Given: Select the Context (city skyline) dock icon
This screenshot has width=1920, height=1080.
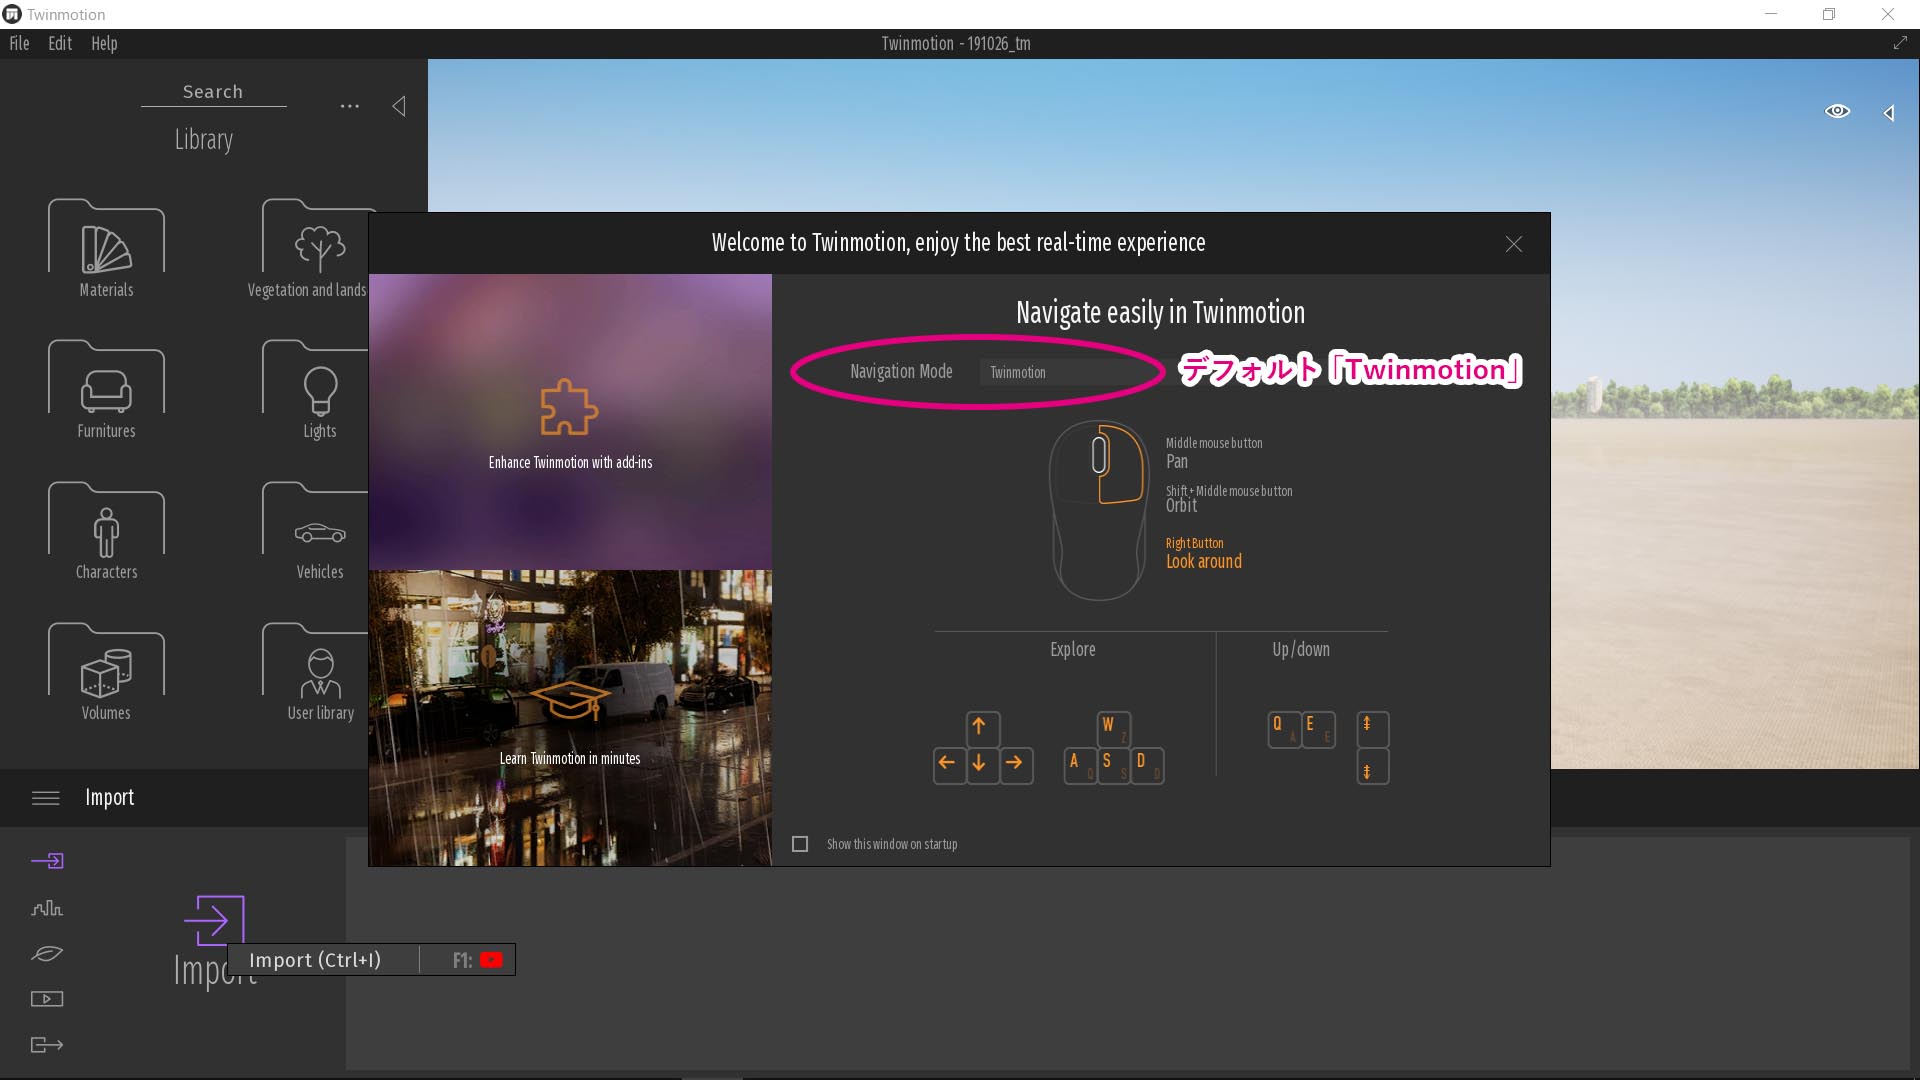Looking at the screenshot, I should tap(47, 908).
